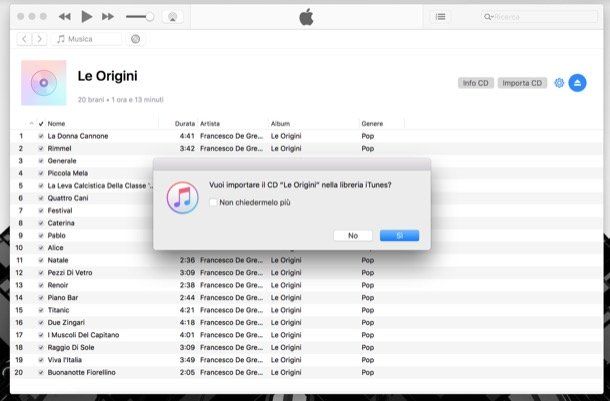
Task: Uncheck Caterina track checkbox
Action: [41, 223]
